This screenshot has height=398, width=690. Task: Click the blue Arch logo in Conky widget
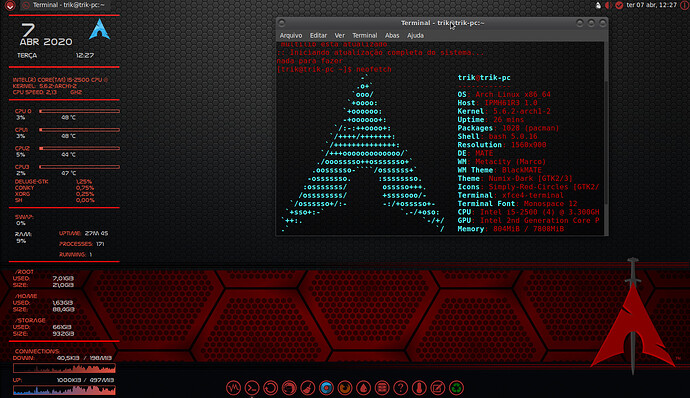[99, 29]
